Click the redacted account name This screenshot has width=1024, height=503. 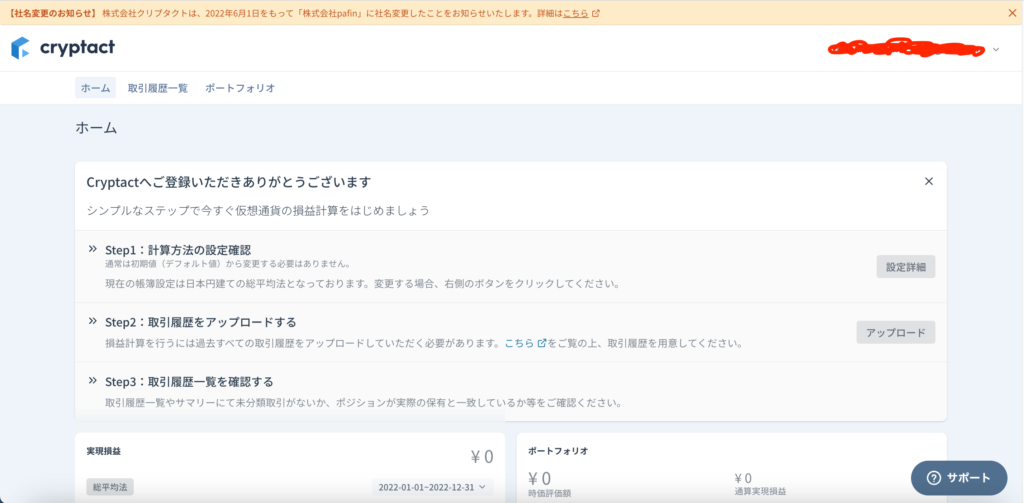906,48
